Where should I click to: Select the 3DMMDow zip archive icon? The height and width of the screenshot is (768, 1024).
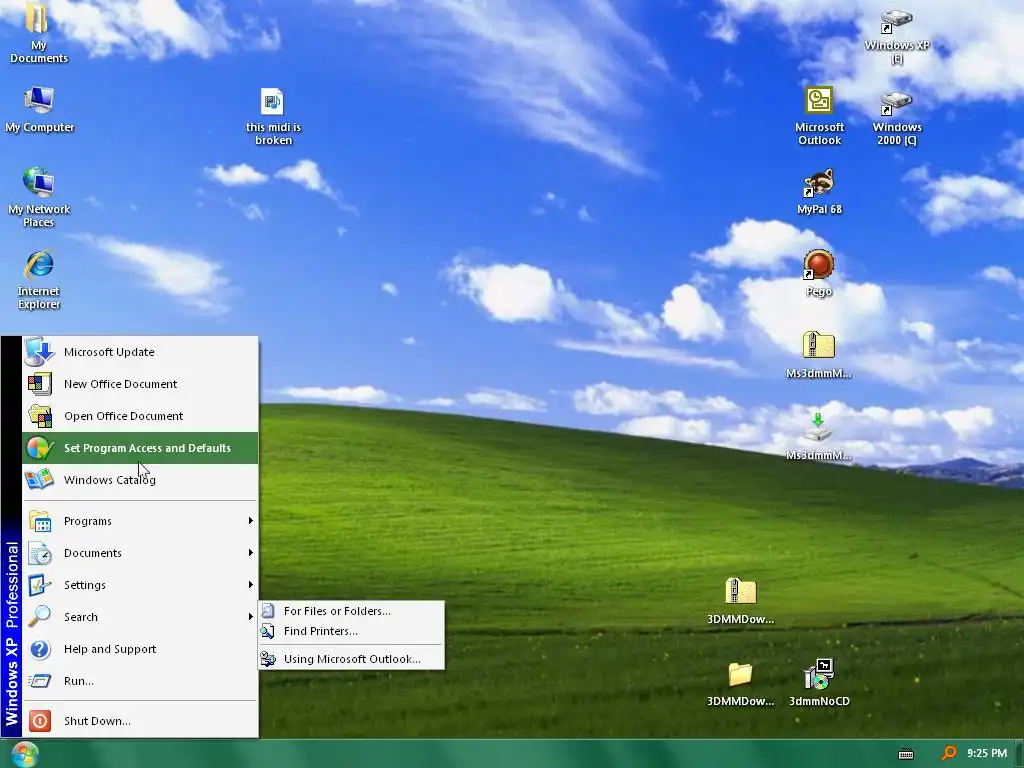click(740, 601)
